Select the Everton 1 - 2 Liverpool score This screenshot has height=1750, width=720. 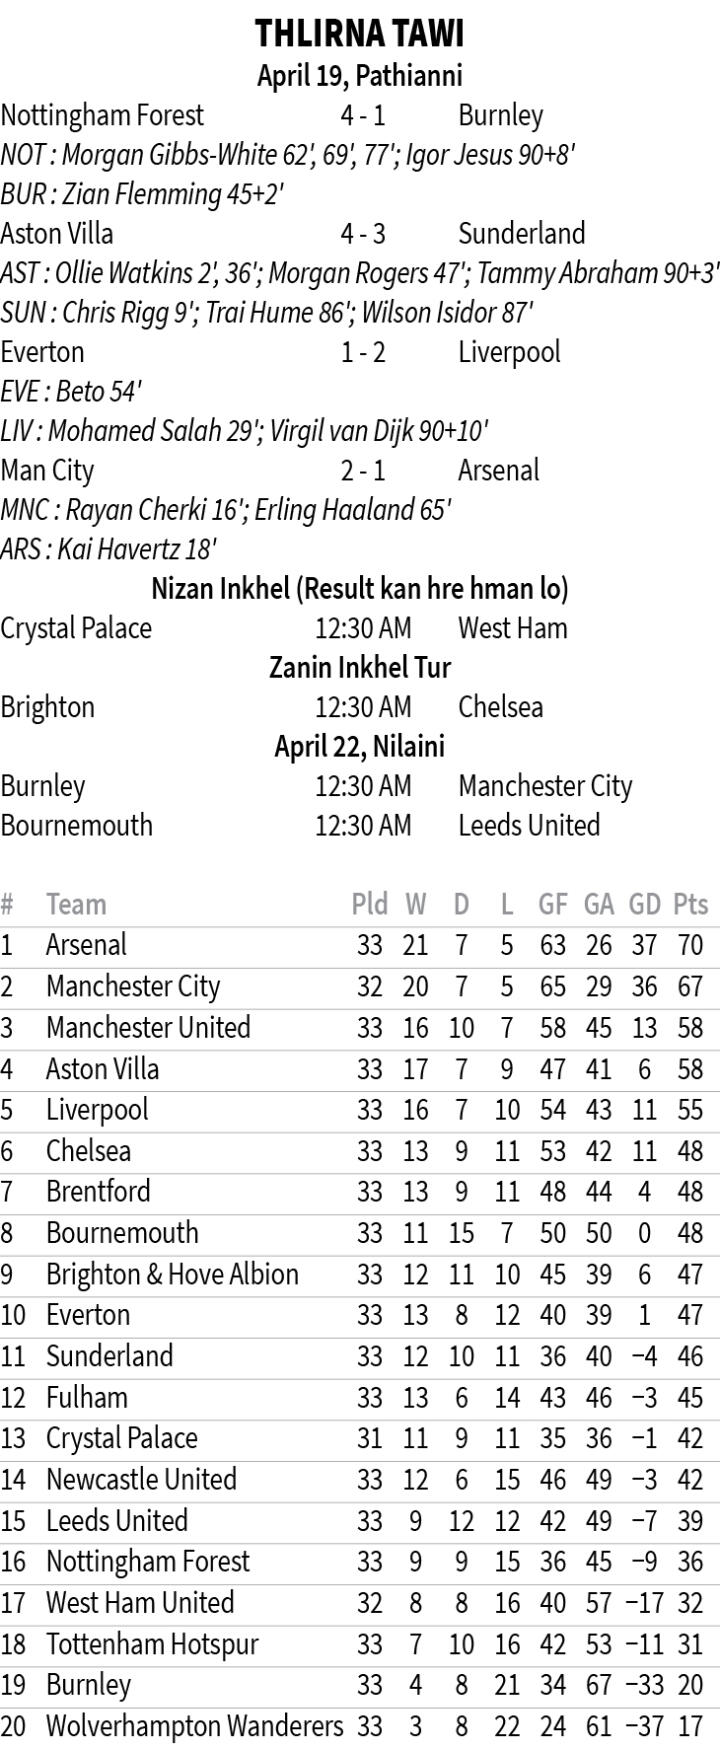[362, 352]
